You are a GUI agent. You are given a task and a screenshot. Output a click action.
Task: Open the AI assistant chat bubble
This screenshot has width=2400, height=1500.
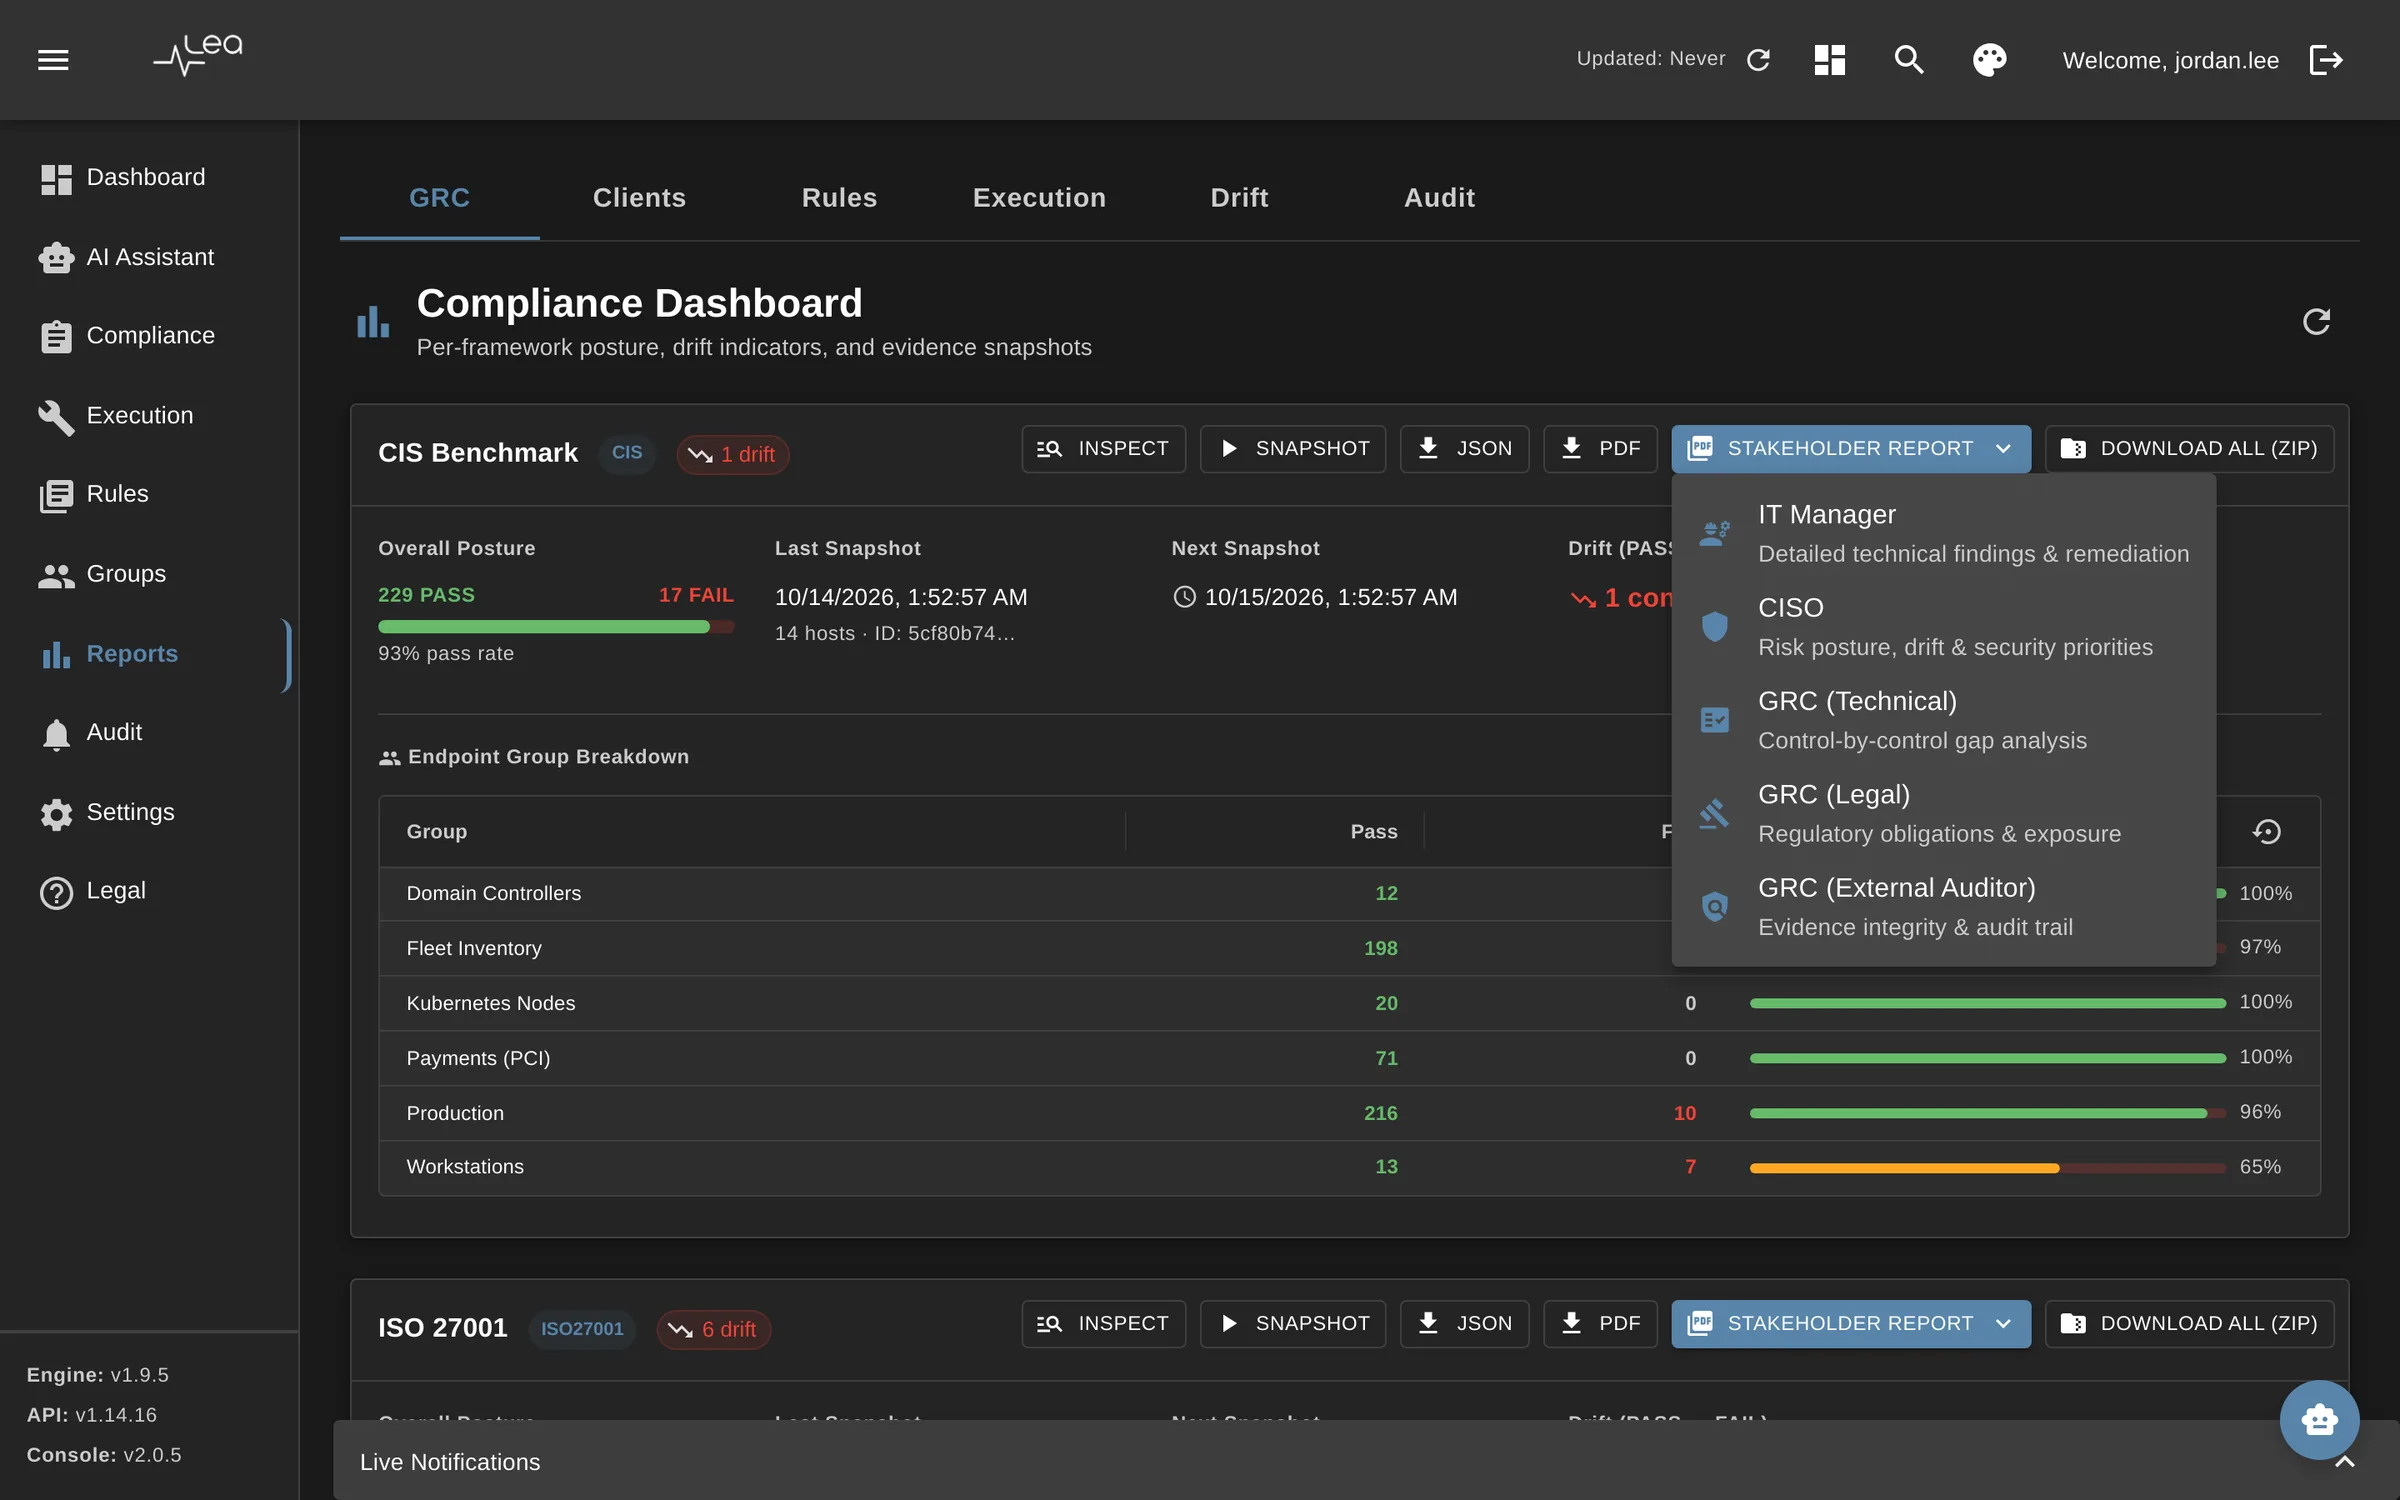pos(2319,1420)
